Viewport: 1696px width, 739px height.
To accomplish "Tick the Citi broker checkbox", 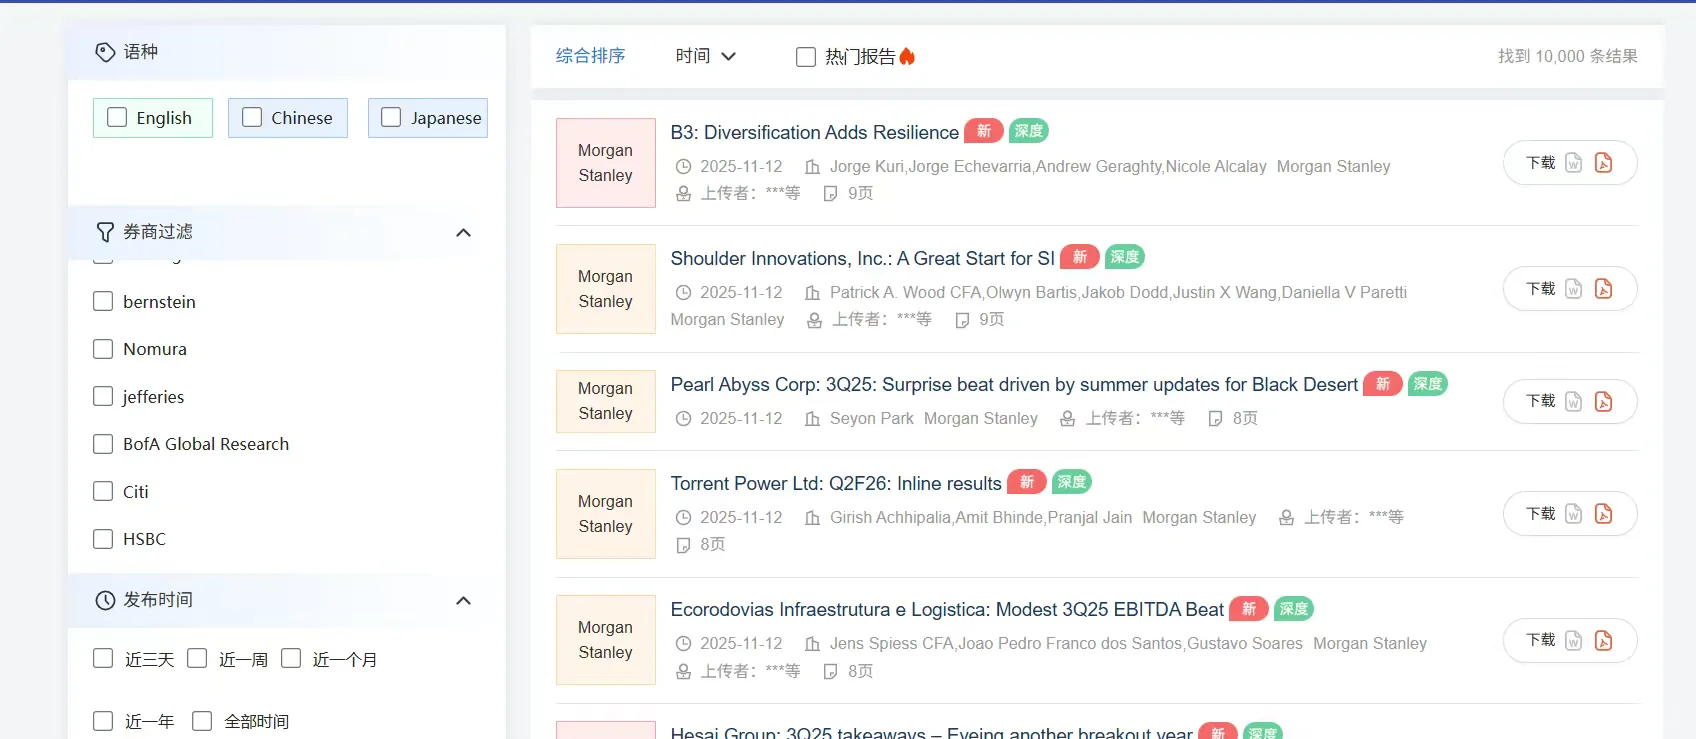I will click(x=103, y=491).
